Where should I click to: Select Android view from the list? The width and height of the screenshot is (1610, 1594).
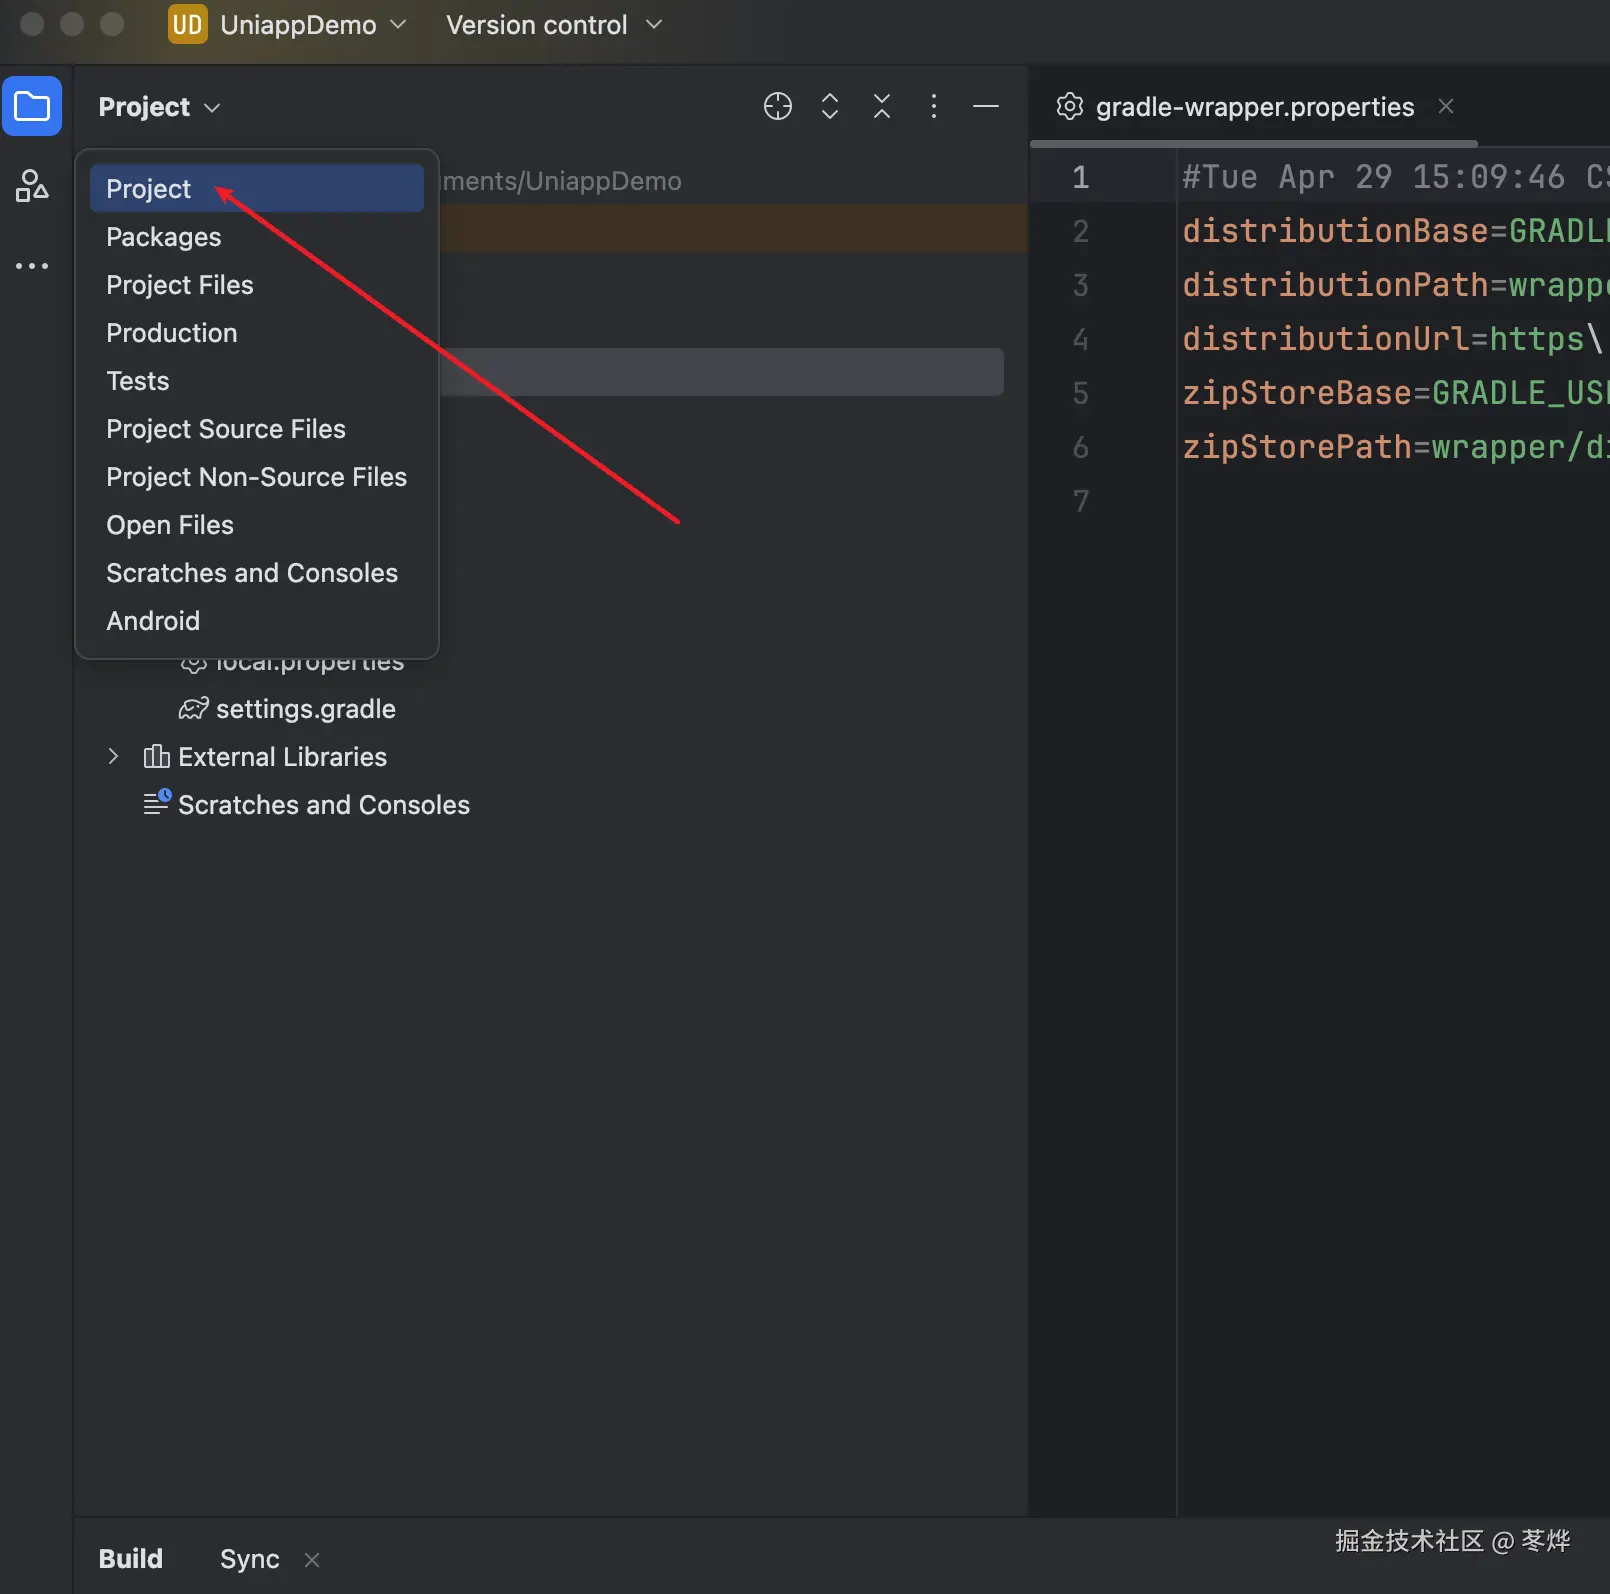(x=153, y=621)
